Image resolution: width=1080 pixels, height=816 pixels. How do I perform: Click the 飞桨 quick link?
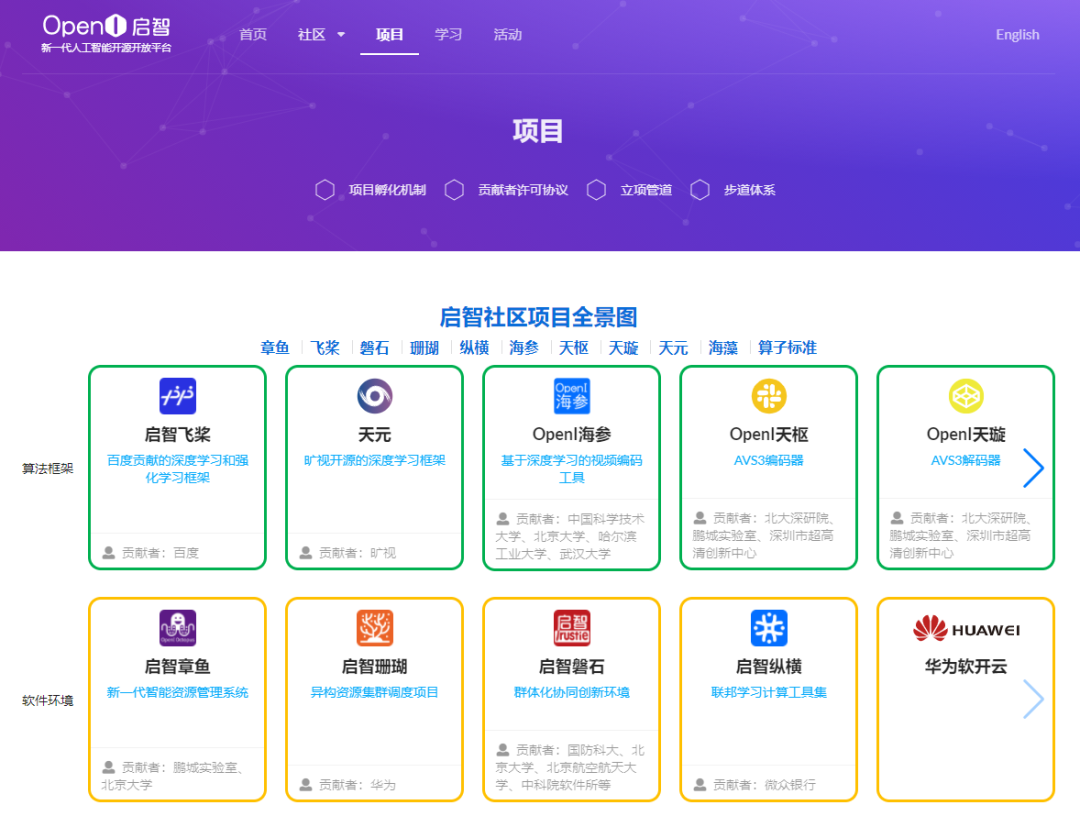pyautogui.click(x=325, y=347)
